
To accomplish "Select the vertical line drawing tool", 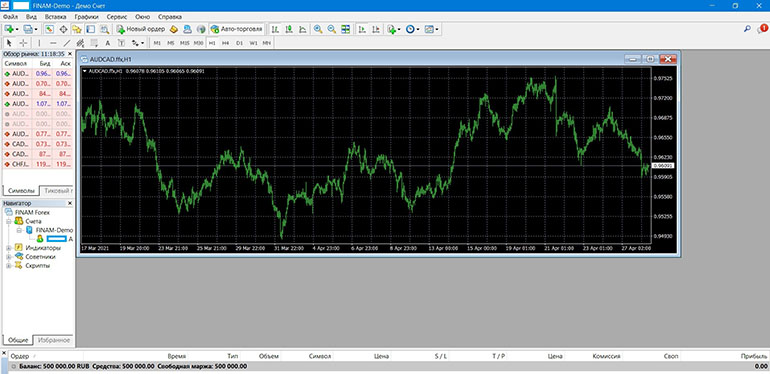I will tap(39, 43).
